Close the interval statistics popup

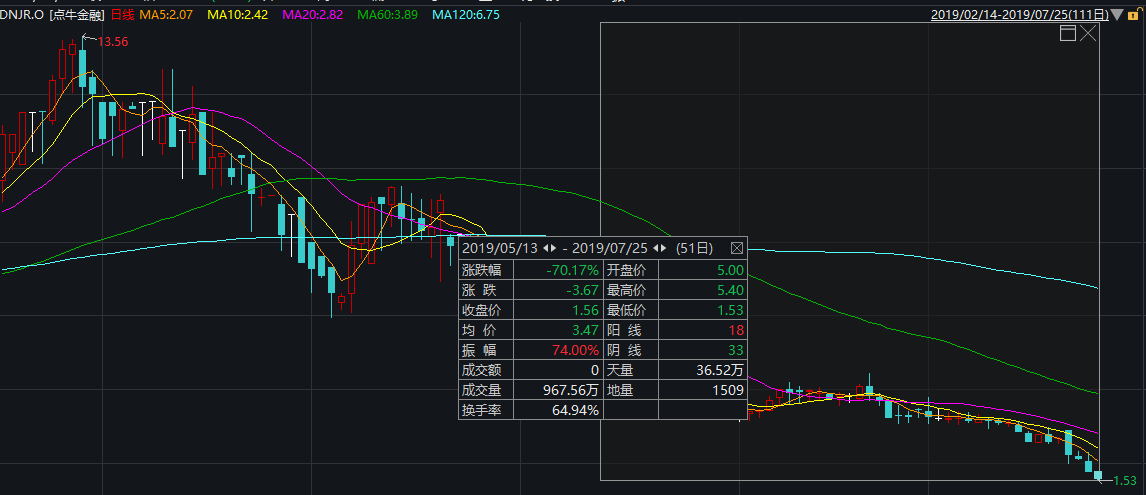(737, 249)
